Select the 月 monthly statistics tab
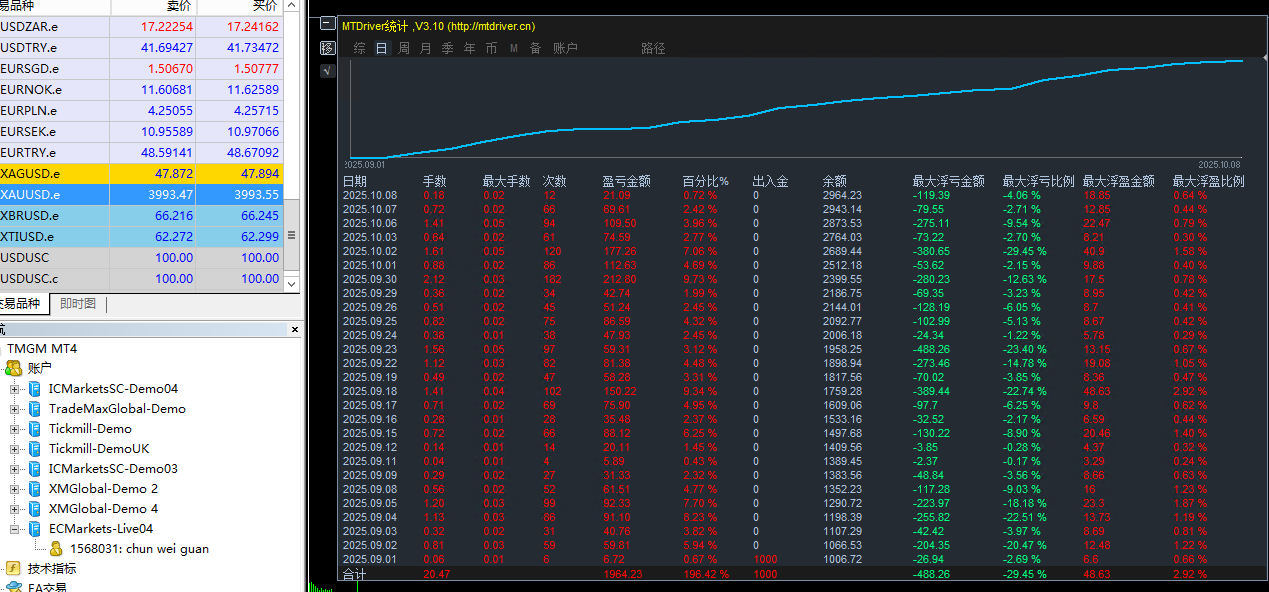Screen dimensions: 1269x592 pyautogui.click(x=426, y=48)
